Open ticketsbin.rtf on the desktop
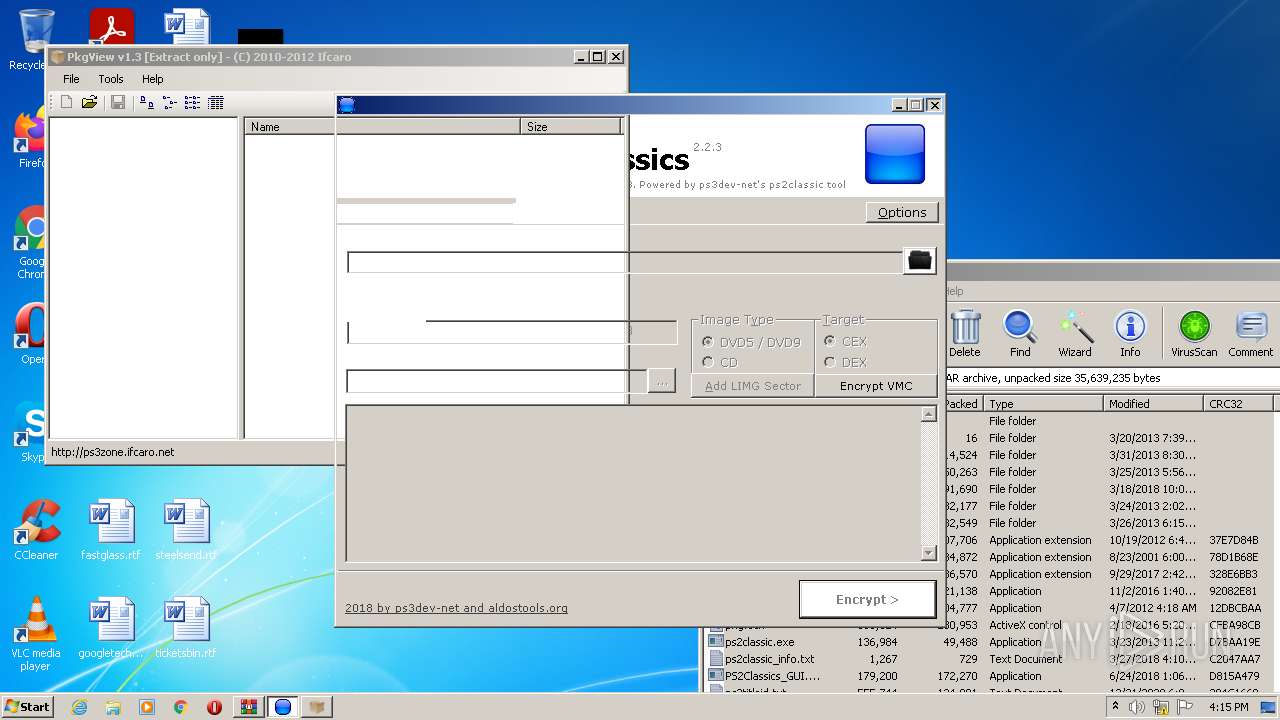1280x720 pixels. coord(186,628)
